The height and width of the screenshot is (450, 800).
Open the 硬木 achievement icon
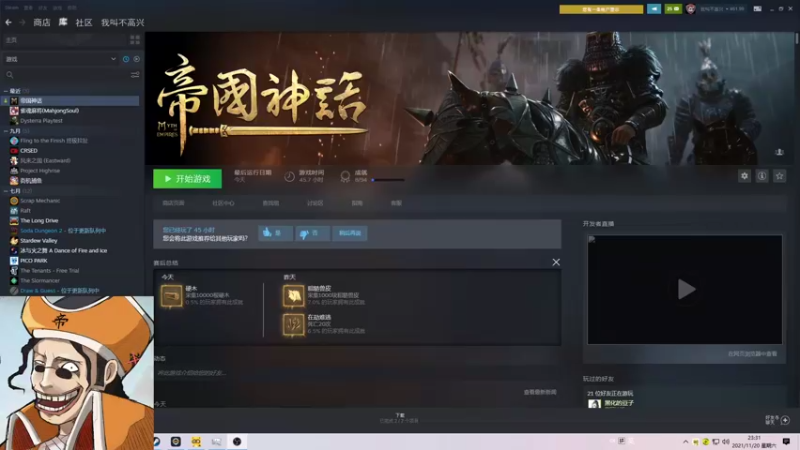click(171, 296)
